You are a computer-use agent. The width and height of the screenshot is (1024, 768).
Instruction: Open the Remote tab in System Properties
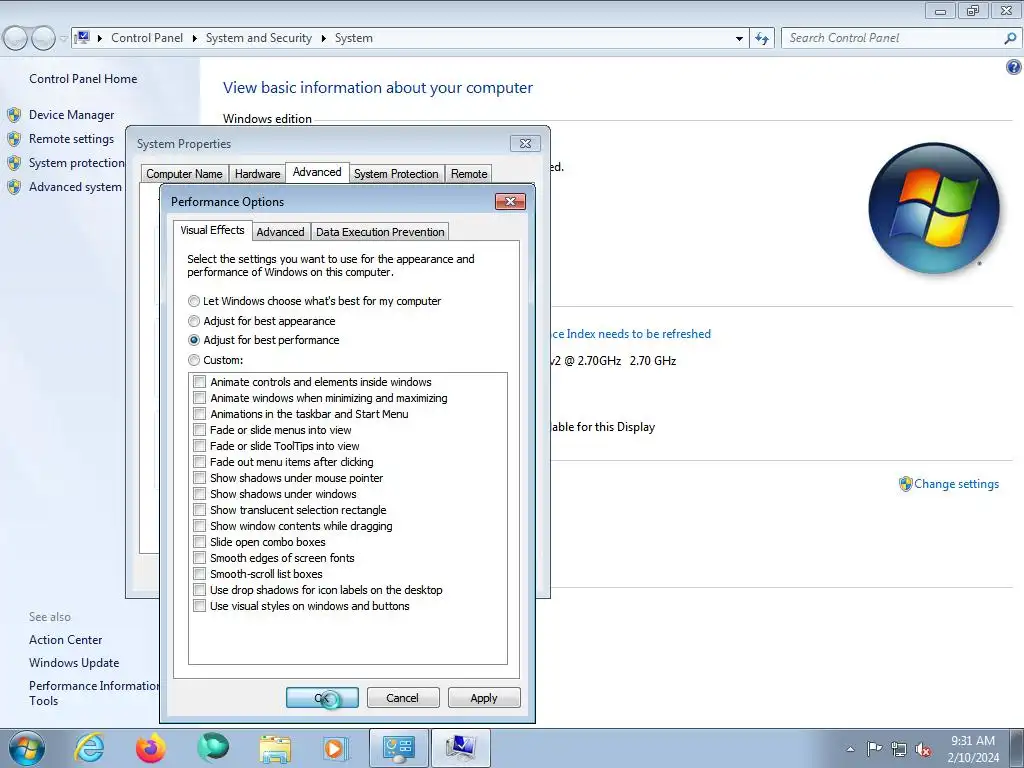tap(469, 174)
